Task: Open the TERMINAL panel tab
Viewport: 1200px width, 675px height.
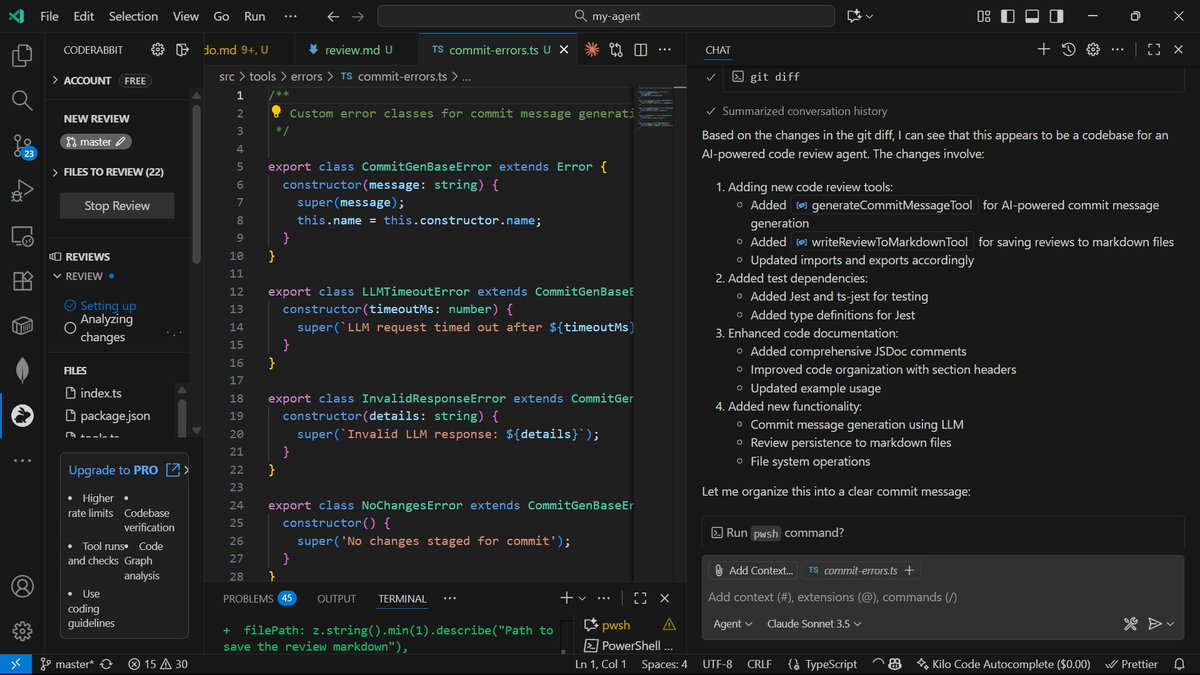Action: [x=402, y=598]
